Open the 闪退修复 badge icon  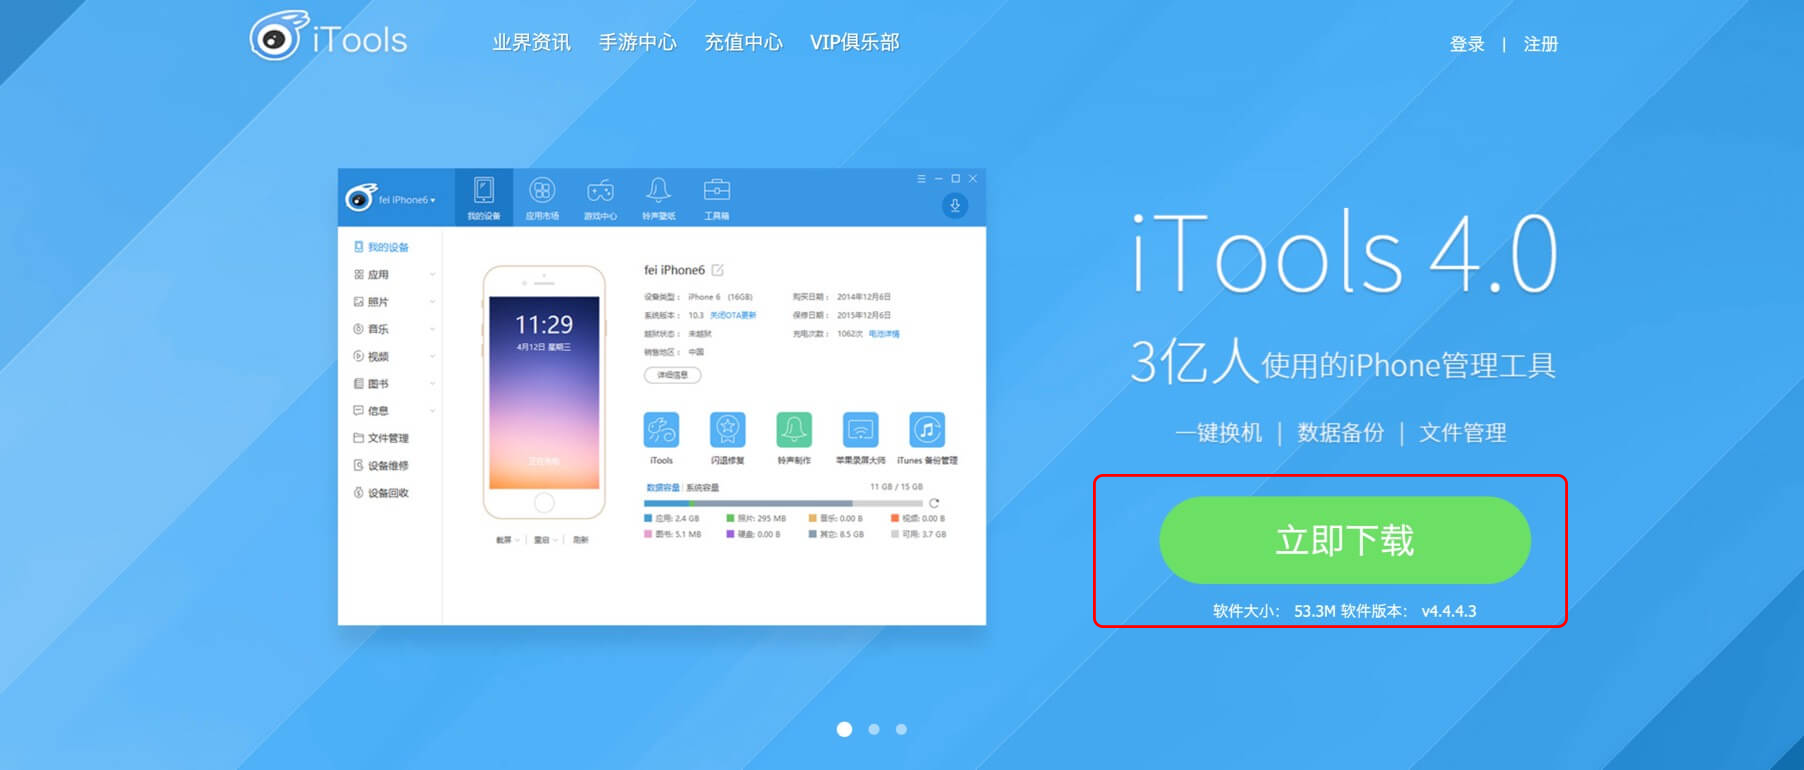pos(727,430)
